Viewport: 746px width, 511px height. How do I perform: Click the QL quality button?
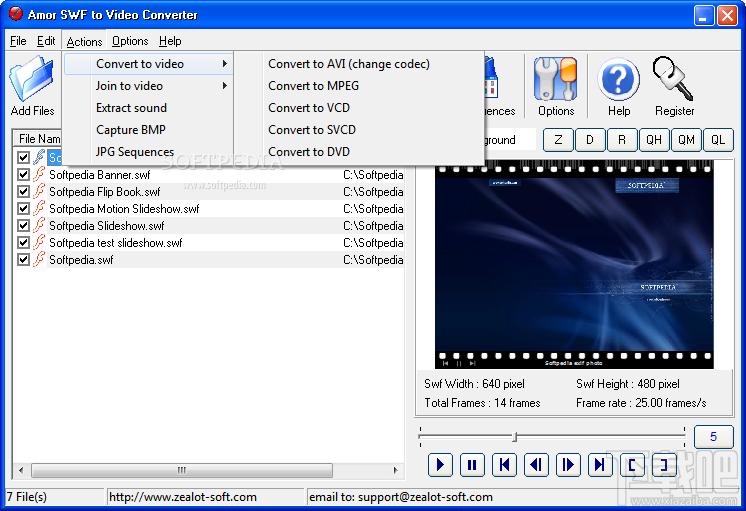coord(718,140)
